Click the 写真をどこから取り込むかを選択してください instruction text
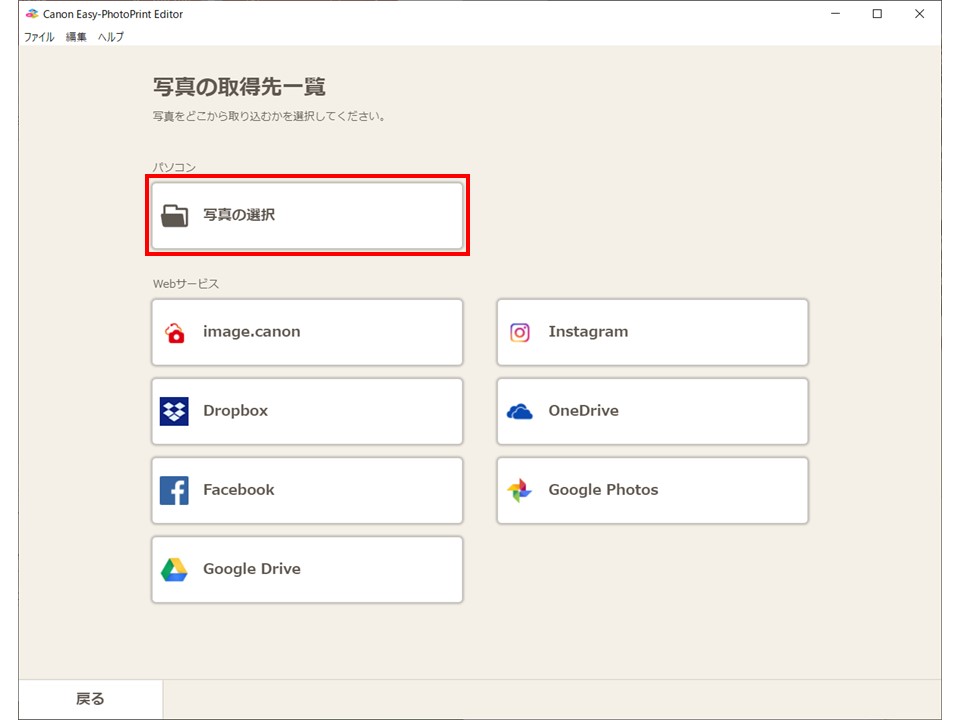This screenshot has height=720, width=960. (269, 116)
